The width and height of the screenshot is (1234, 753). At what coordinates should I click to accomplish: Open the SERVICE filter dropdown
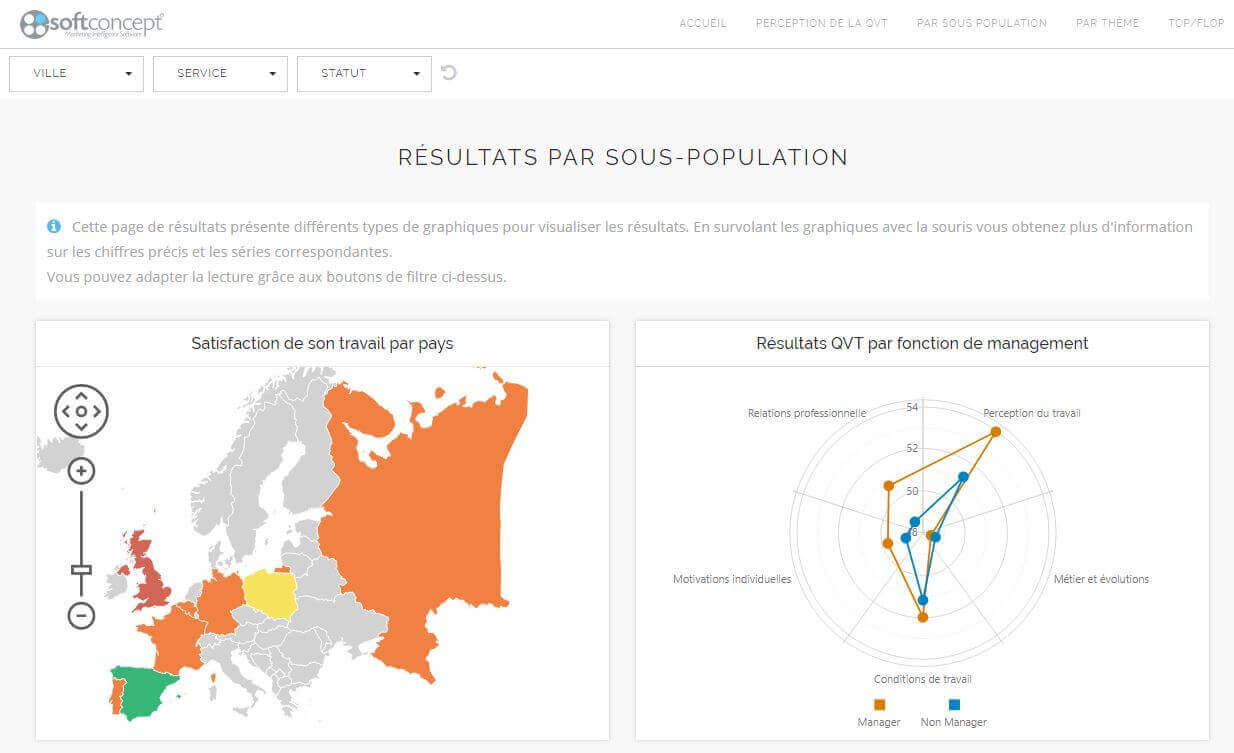pyautogui.click(x=220, y=73)
